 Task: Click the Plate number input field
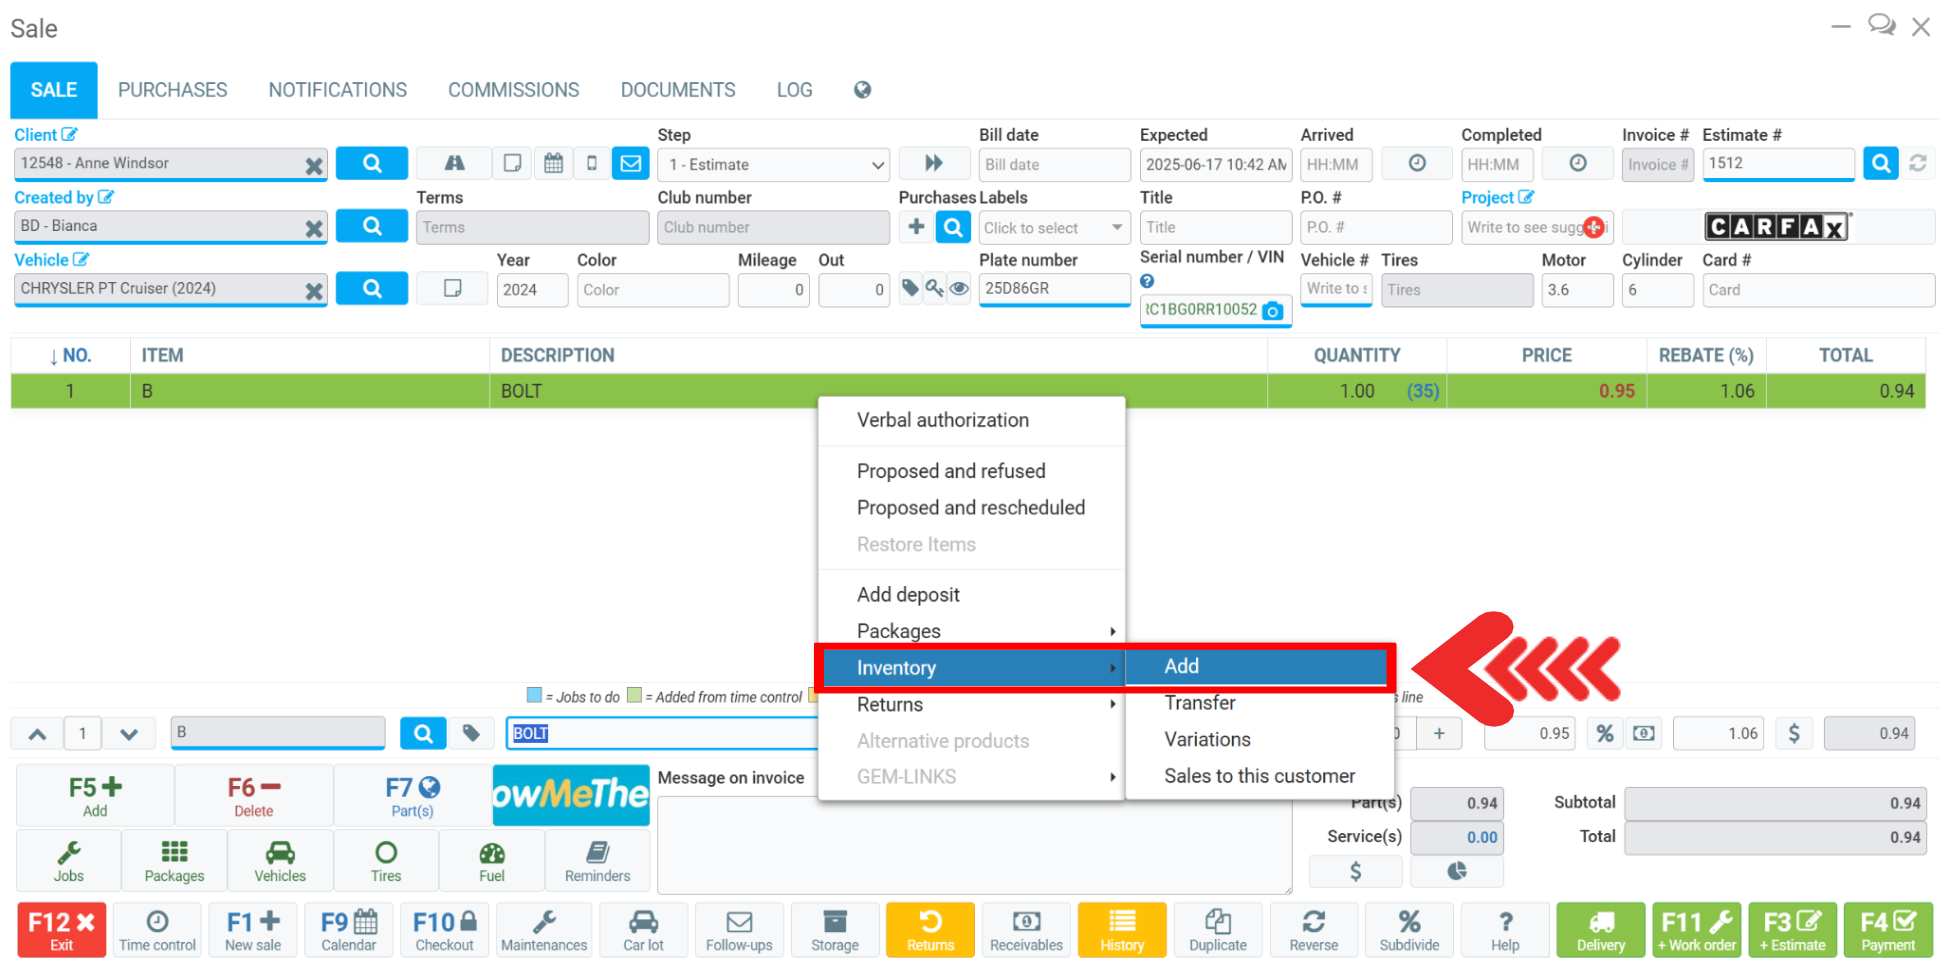(x=1053, y=289)
